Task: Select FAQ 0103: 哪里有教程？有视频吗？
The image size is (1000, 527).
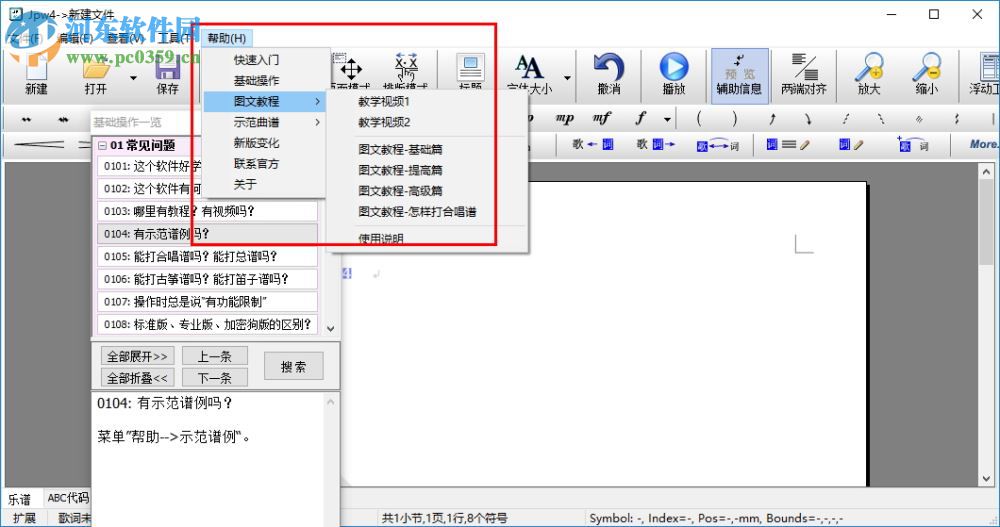Action: pyautogui.click(x=207, y=211)
